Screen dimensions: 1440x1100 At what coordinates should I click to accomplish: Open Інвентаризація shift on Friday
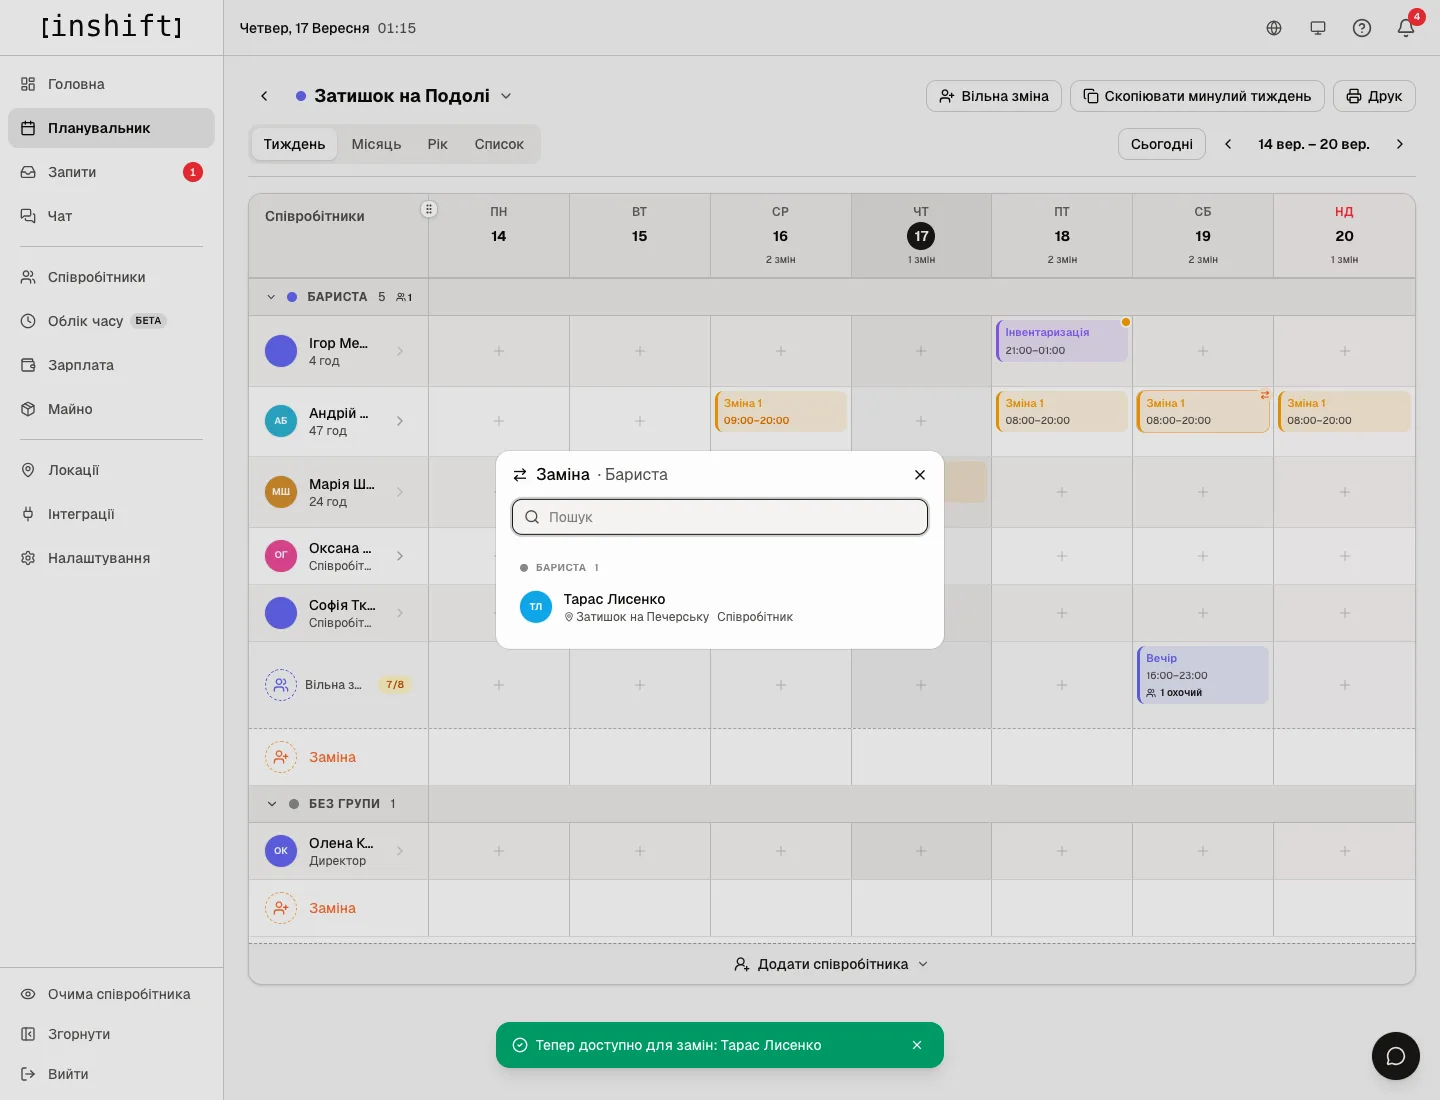(x=1062, y=341)
